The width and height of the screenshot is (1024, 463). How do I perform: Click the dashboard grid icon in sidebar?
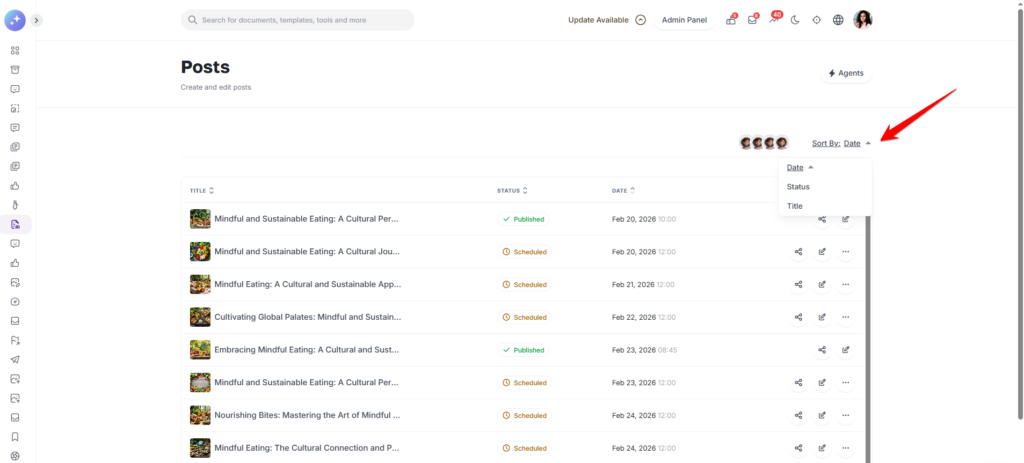tap(15, 50)
